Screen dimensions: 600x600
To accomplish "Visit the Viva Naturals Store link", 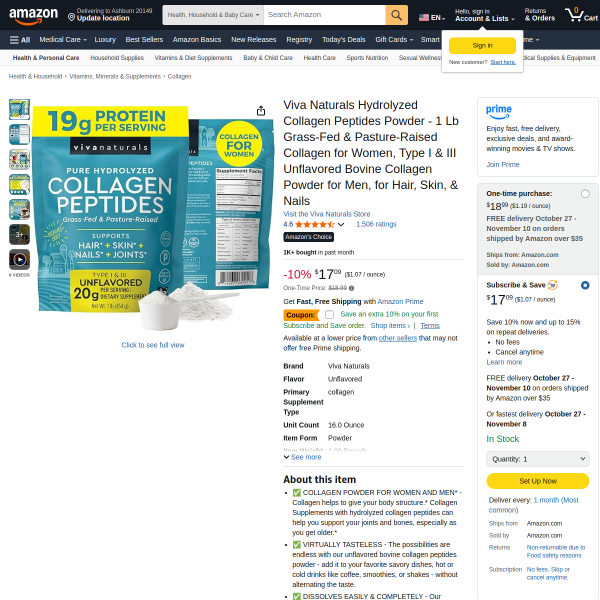I will coord(326,214).
